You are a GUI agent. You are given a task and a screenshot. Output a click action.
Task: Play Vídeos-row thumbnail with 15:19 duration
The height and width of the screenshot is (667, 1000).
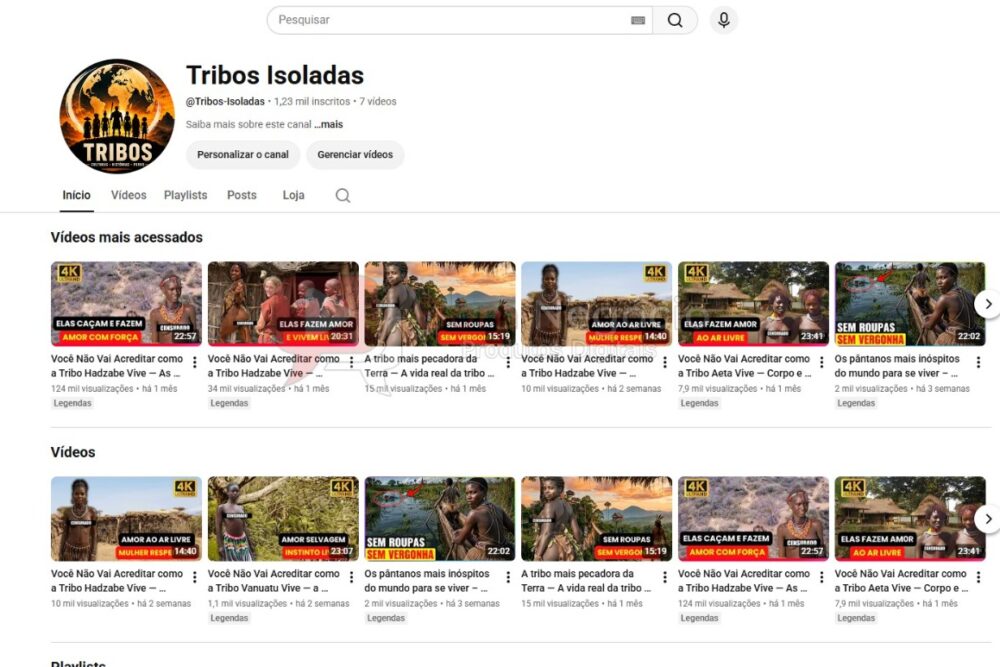click(x=596, y=519)
